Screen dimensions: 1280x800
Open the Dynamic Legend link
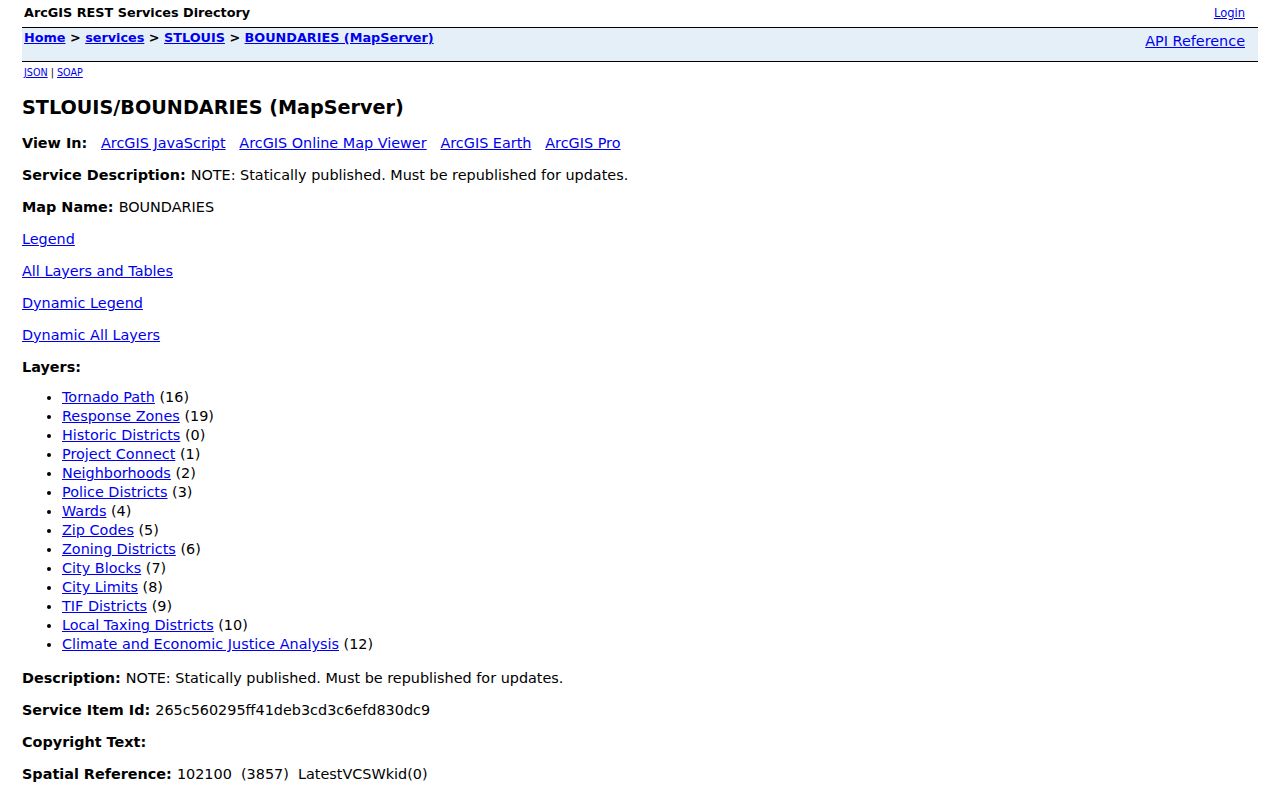(82, 303)
